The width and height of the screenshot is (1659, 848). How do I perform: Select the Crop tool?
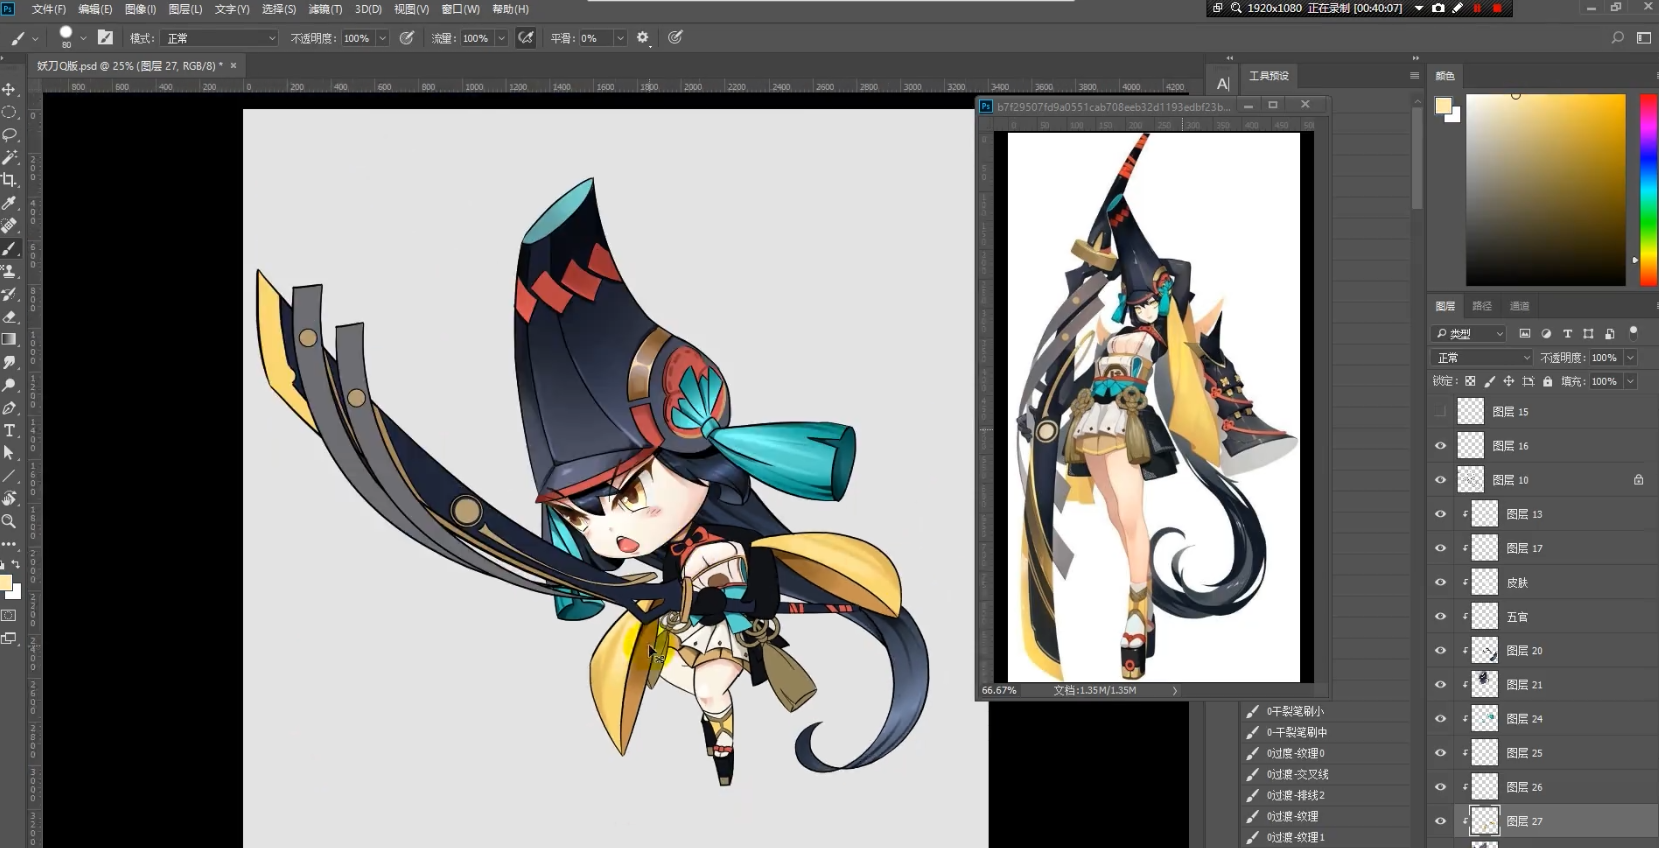point(9,180)
